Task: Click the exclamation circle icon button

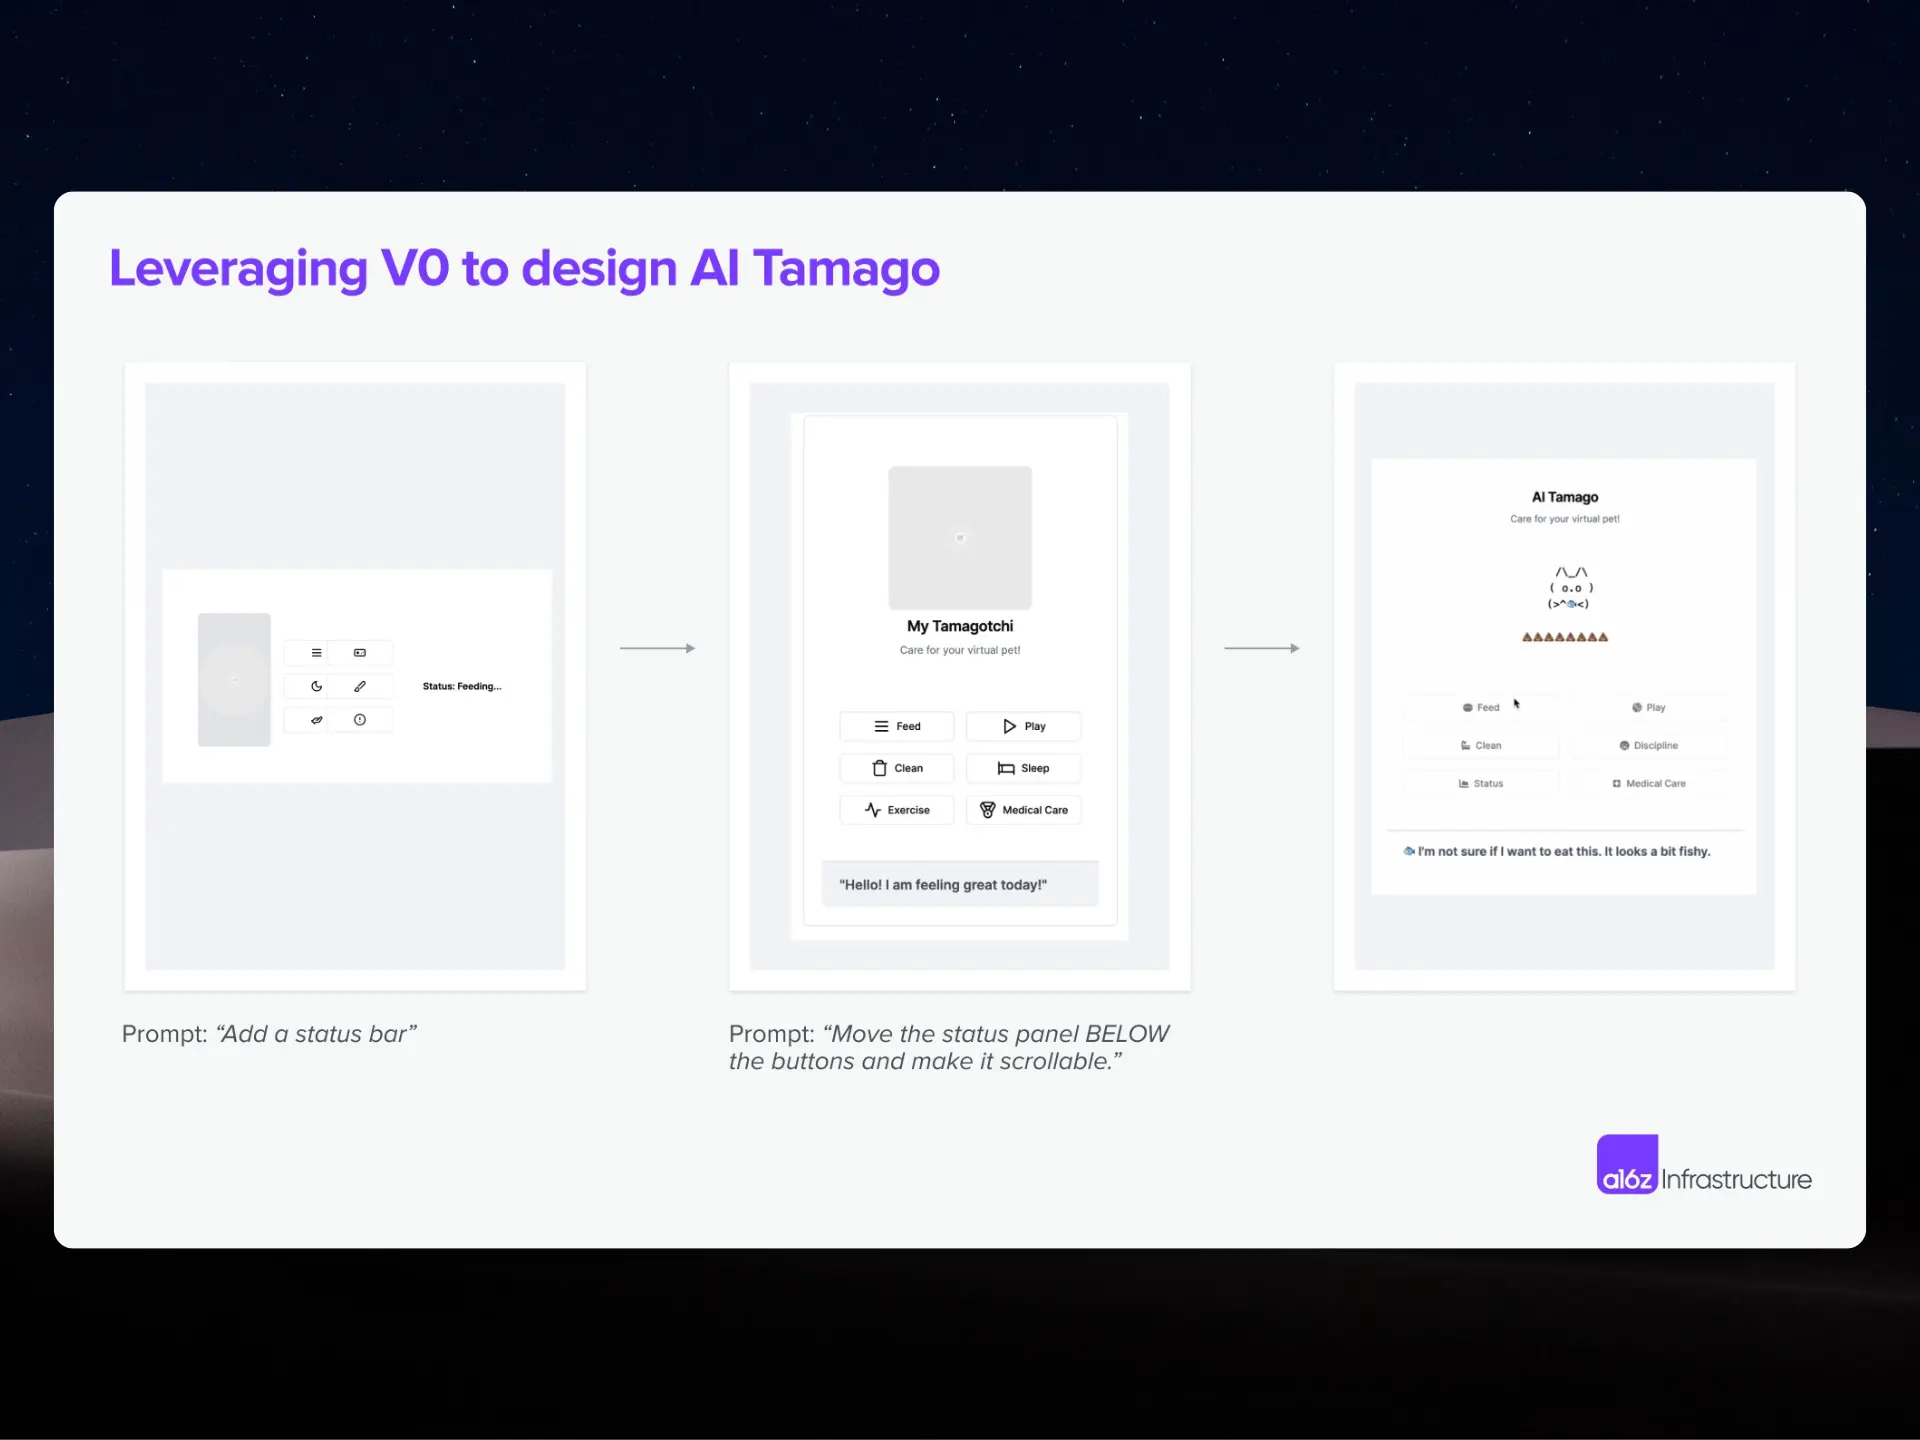Action: click(360, 720)
